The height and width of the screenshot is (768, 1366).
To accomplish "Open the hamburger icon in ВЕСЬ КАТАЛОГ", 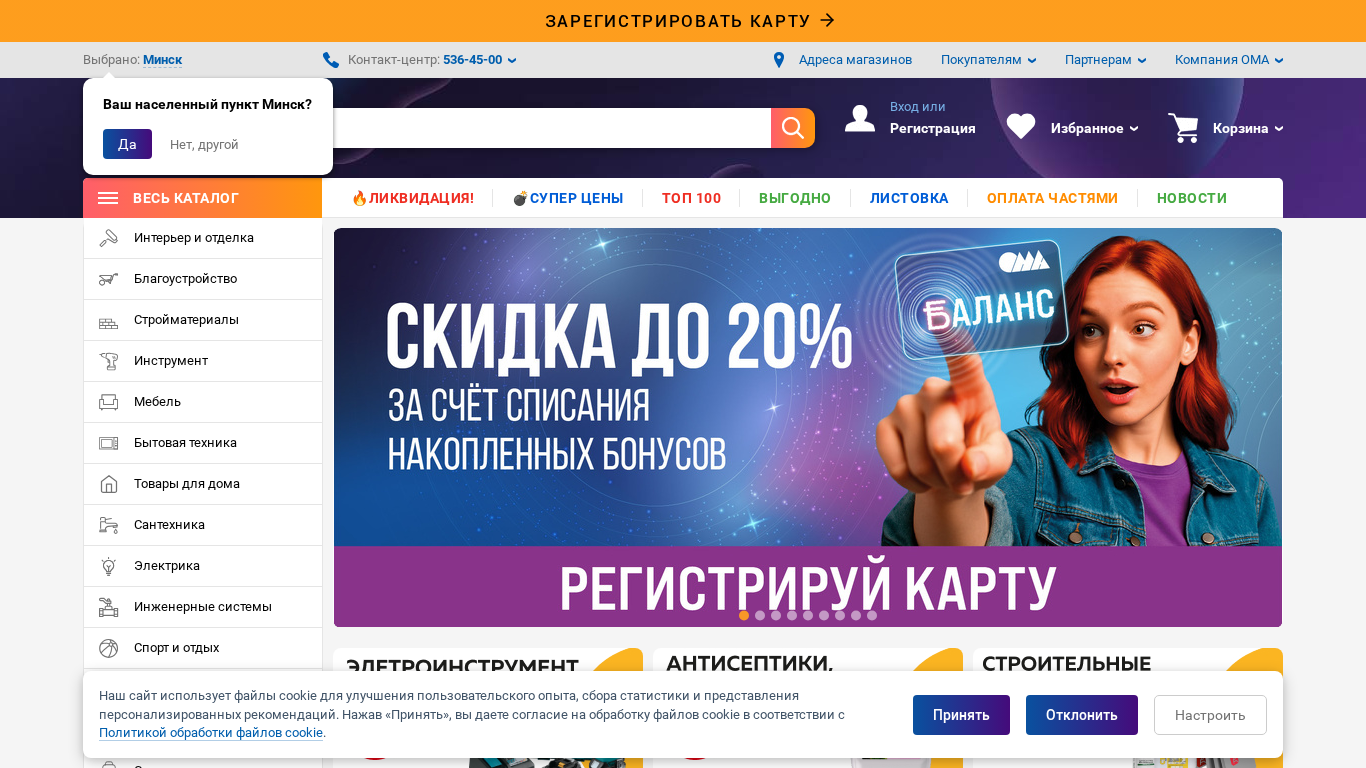I will coord(108,198).
